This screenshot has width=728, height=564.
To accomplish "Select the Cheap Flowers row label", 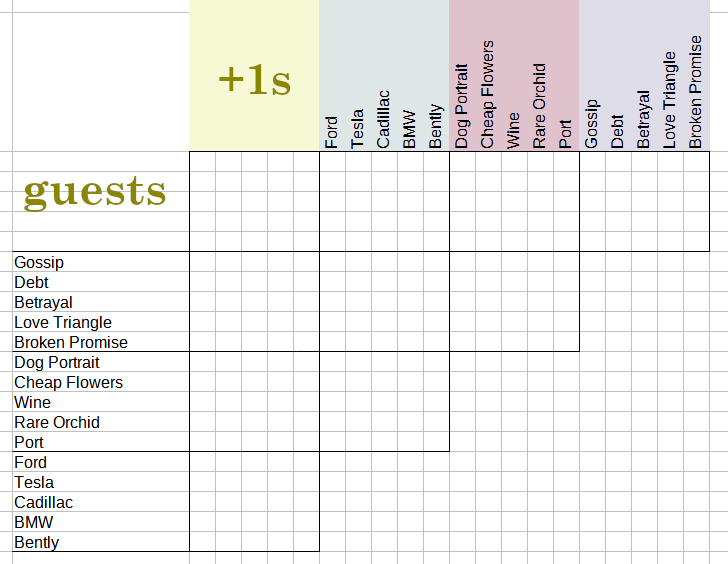I will click(x=68, y=382).
